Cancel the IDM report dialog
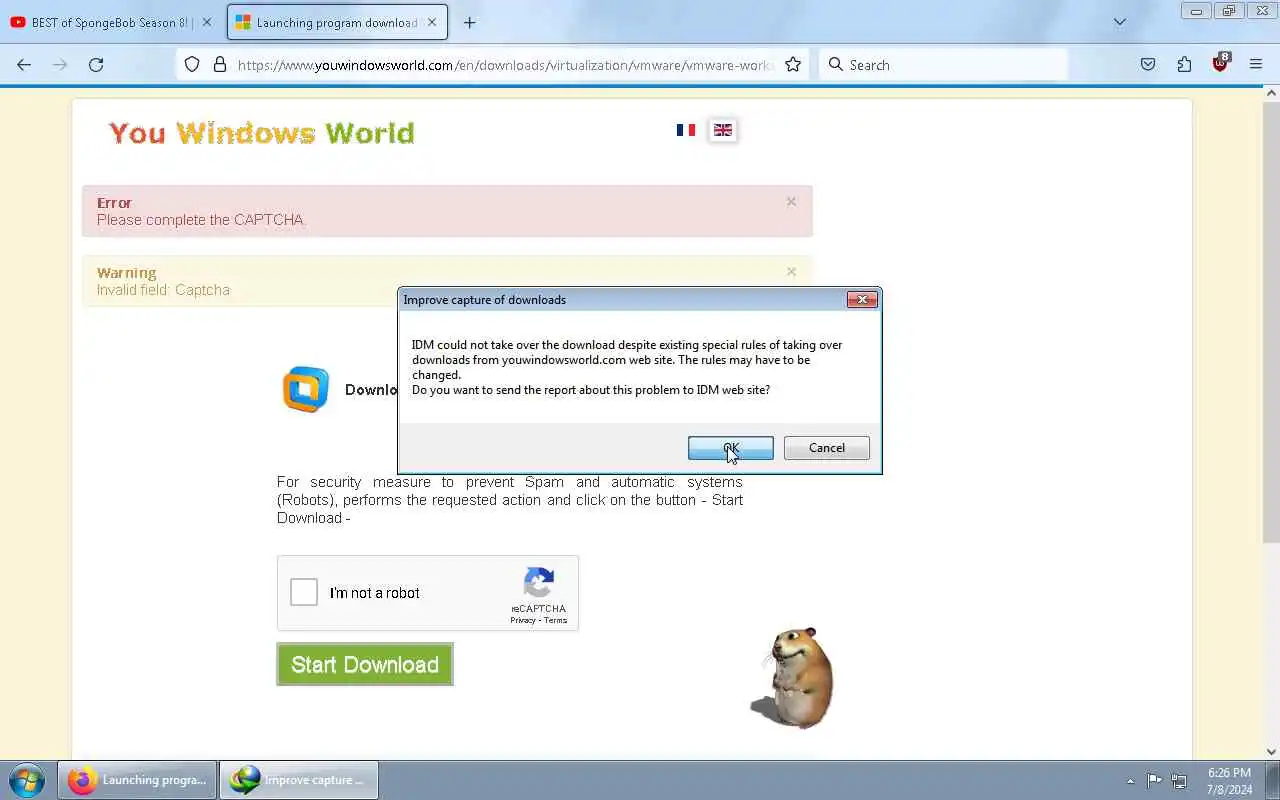Image resolution: width=1280 pixels, height=800 pixels. tap(826, 448)
